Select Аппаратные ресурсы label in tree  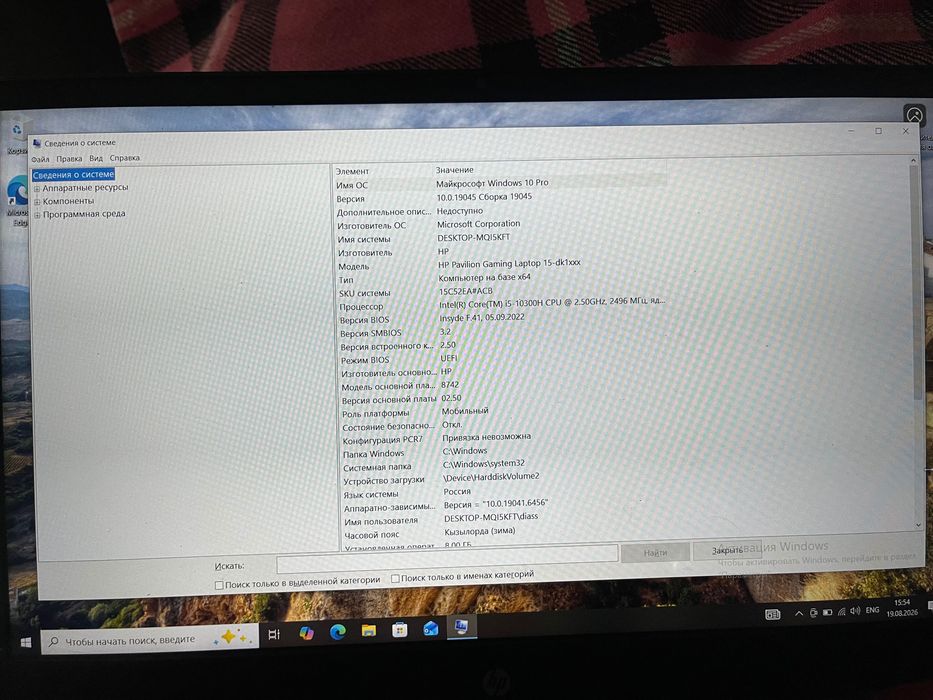85,188
